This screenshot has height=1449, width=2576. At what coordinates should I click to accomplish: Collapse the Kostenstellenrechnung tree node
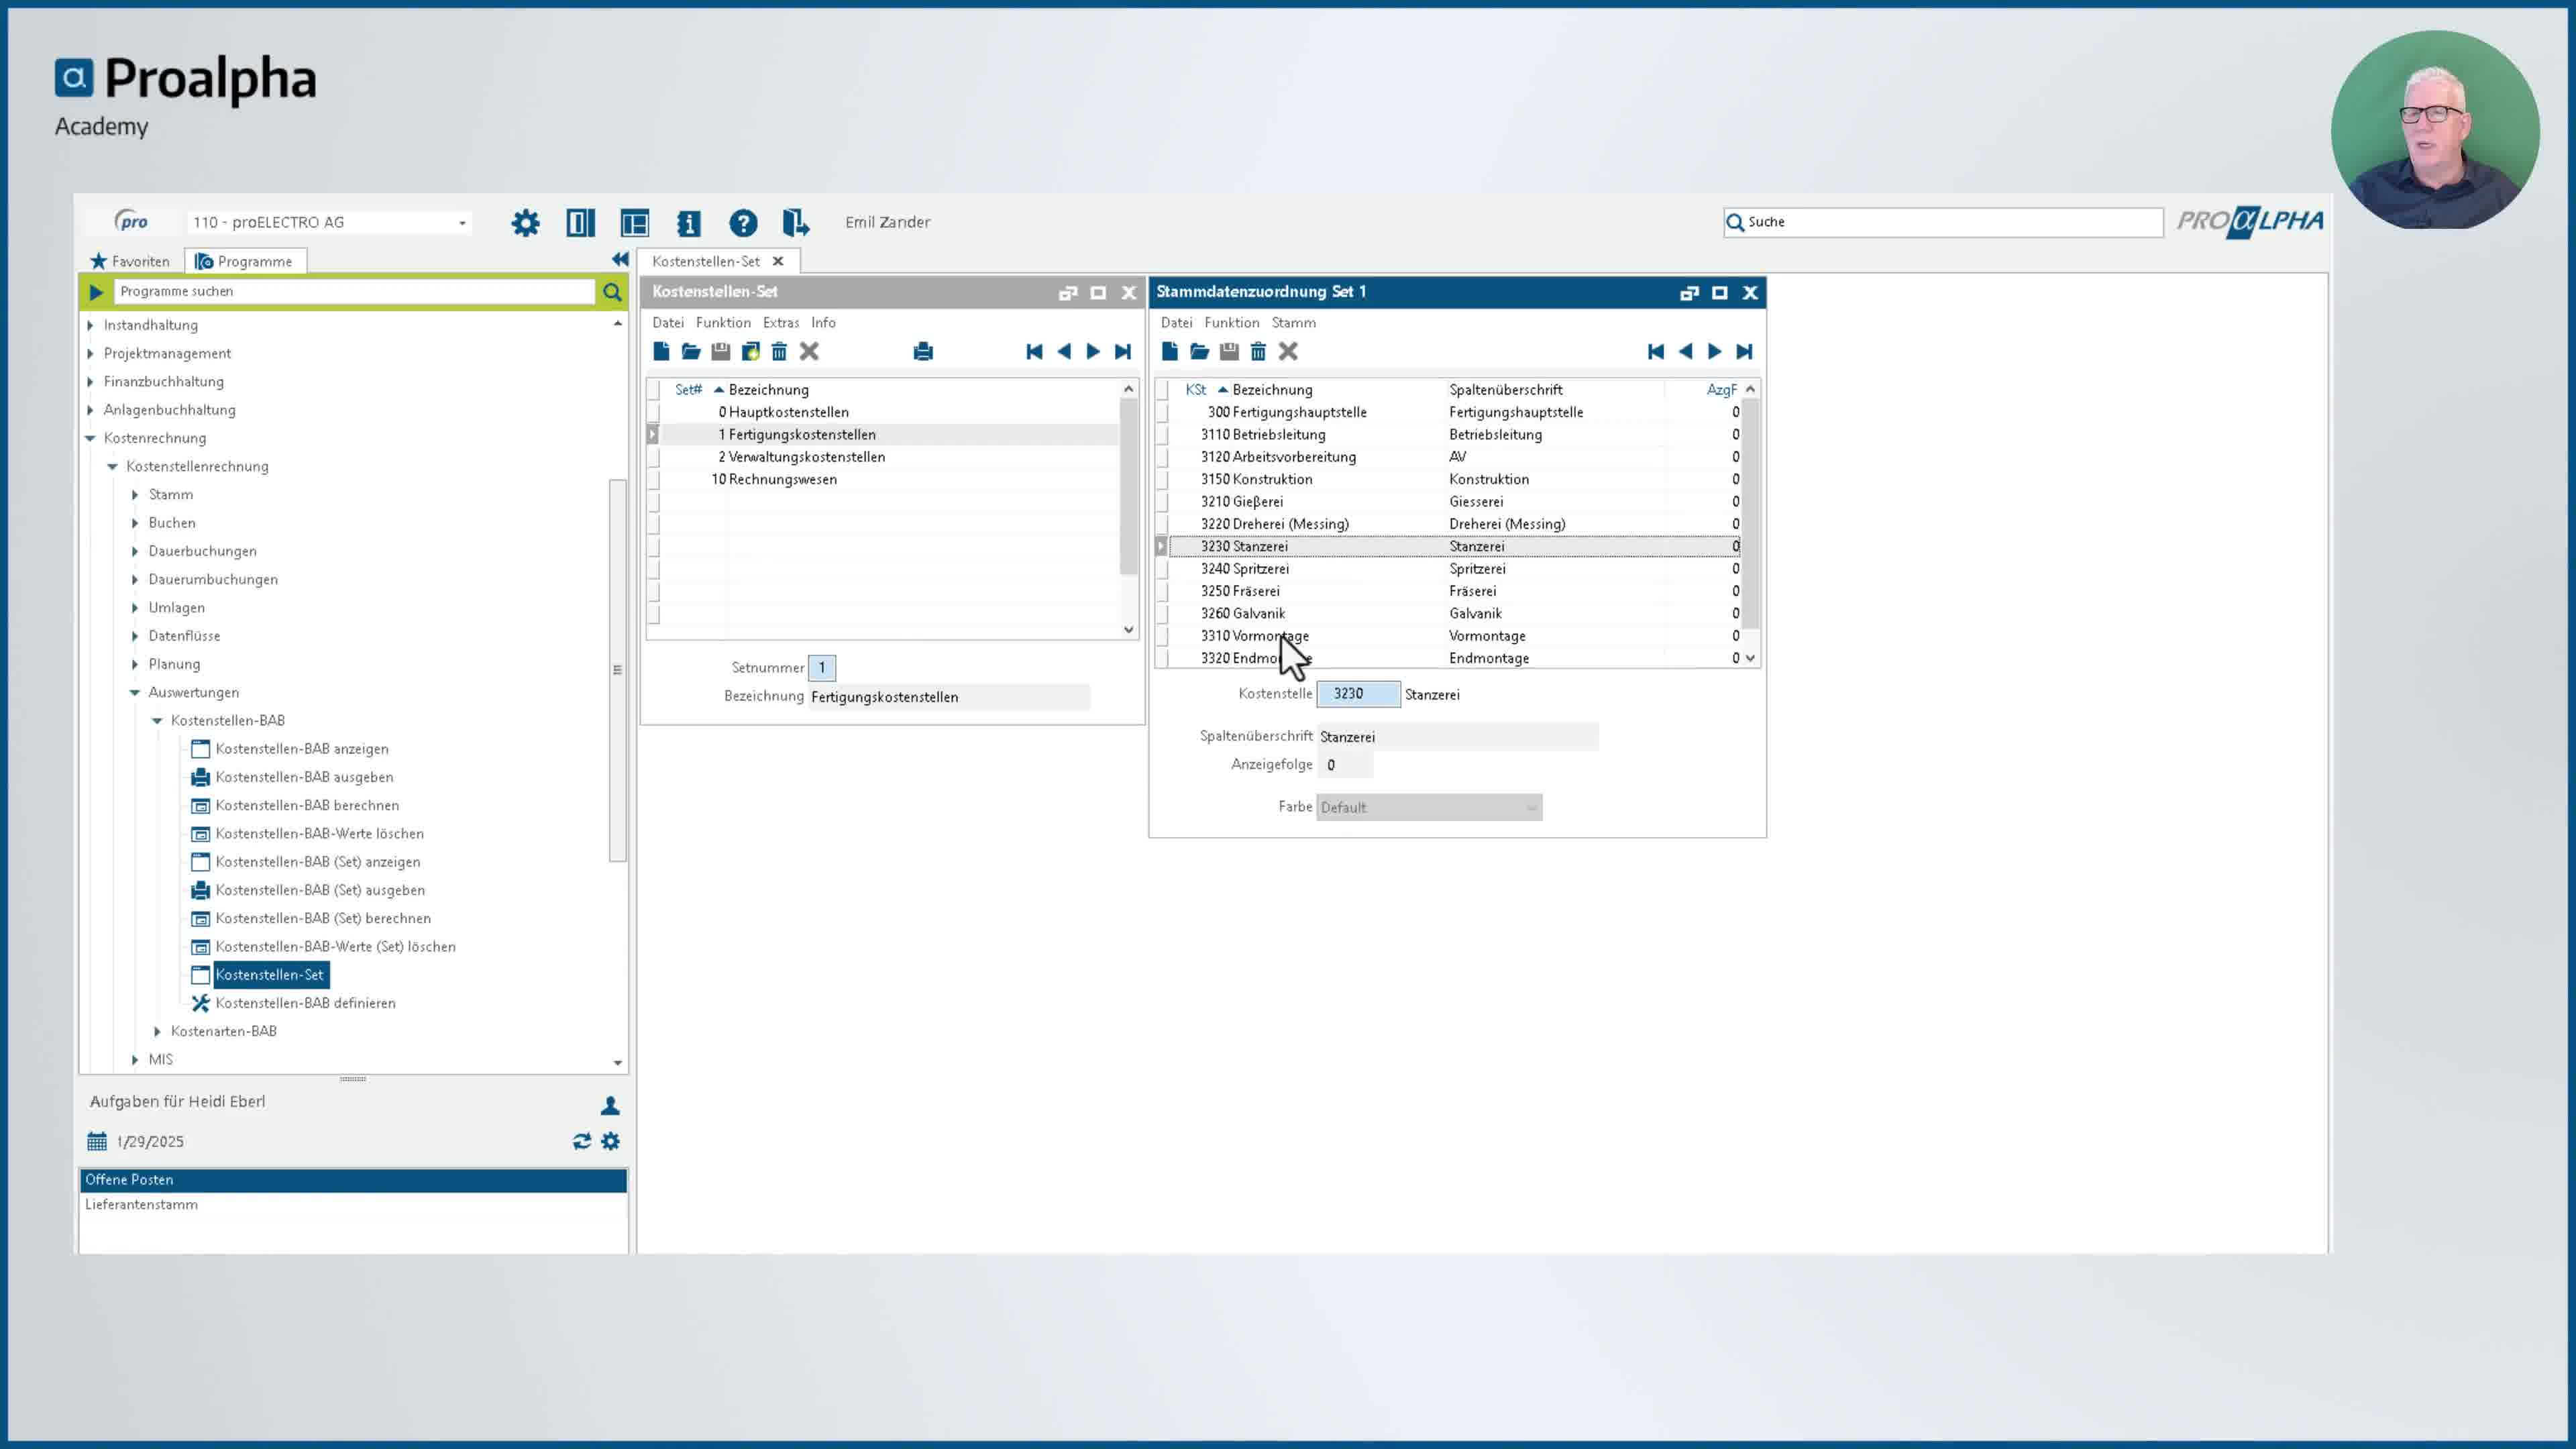112,466
